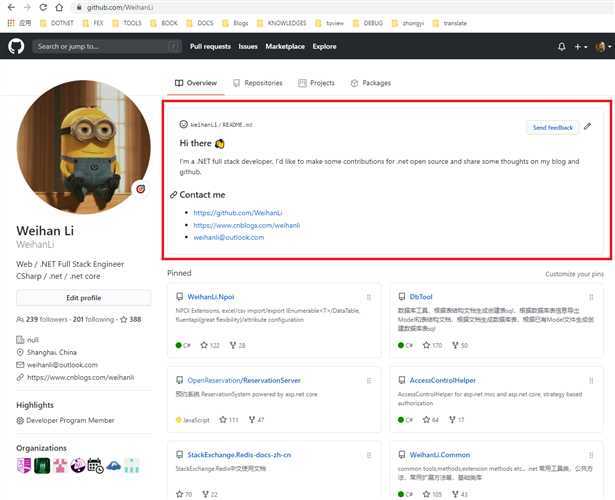Switch to the Projects tab
Image resolution: width=615 pixels, height=500 pixels.
317,83
